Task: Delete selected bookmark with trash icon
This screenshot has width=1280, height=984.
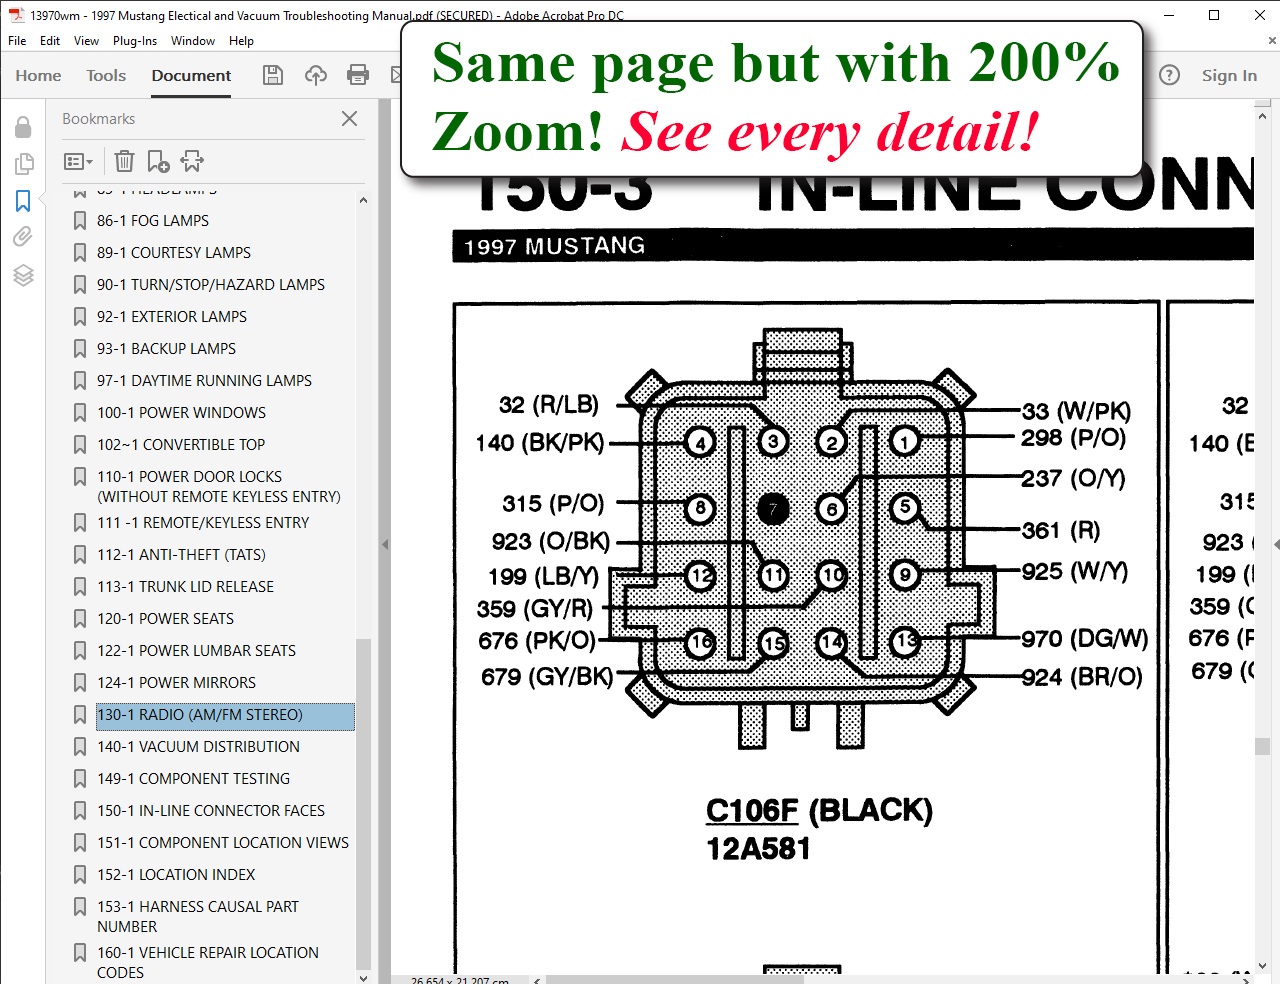Action: (x=124, y=161)
